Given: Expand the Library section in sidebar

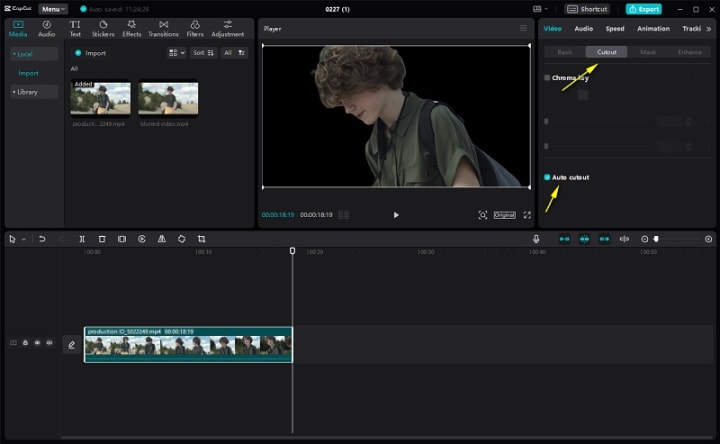Looking at the screenshot, I should [x=26, y=92].
